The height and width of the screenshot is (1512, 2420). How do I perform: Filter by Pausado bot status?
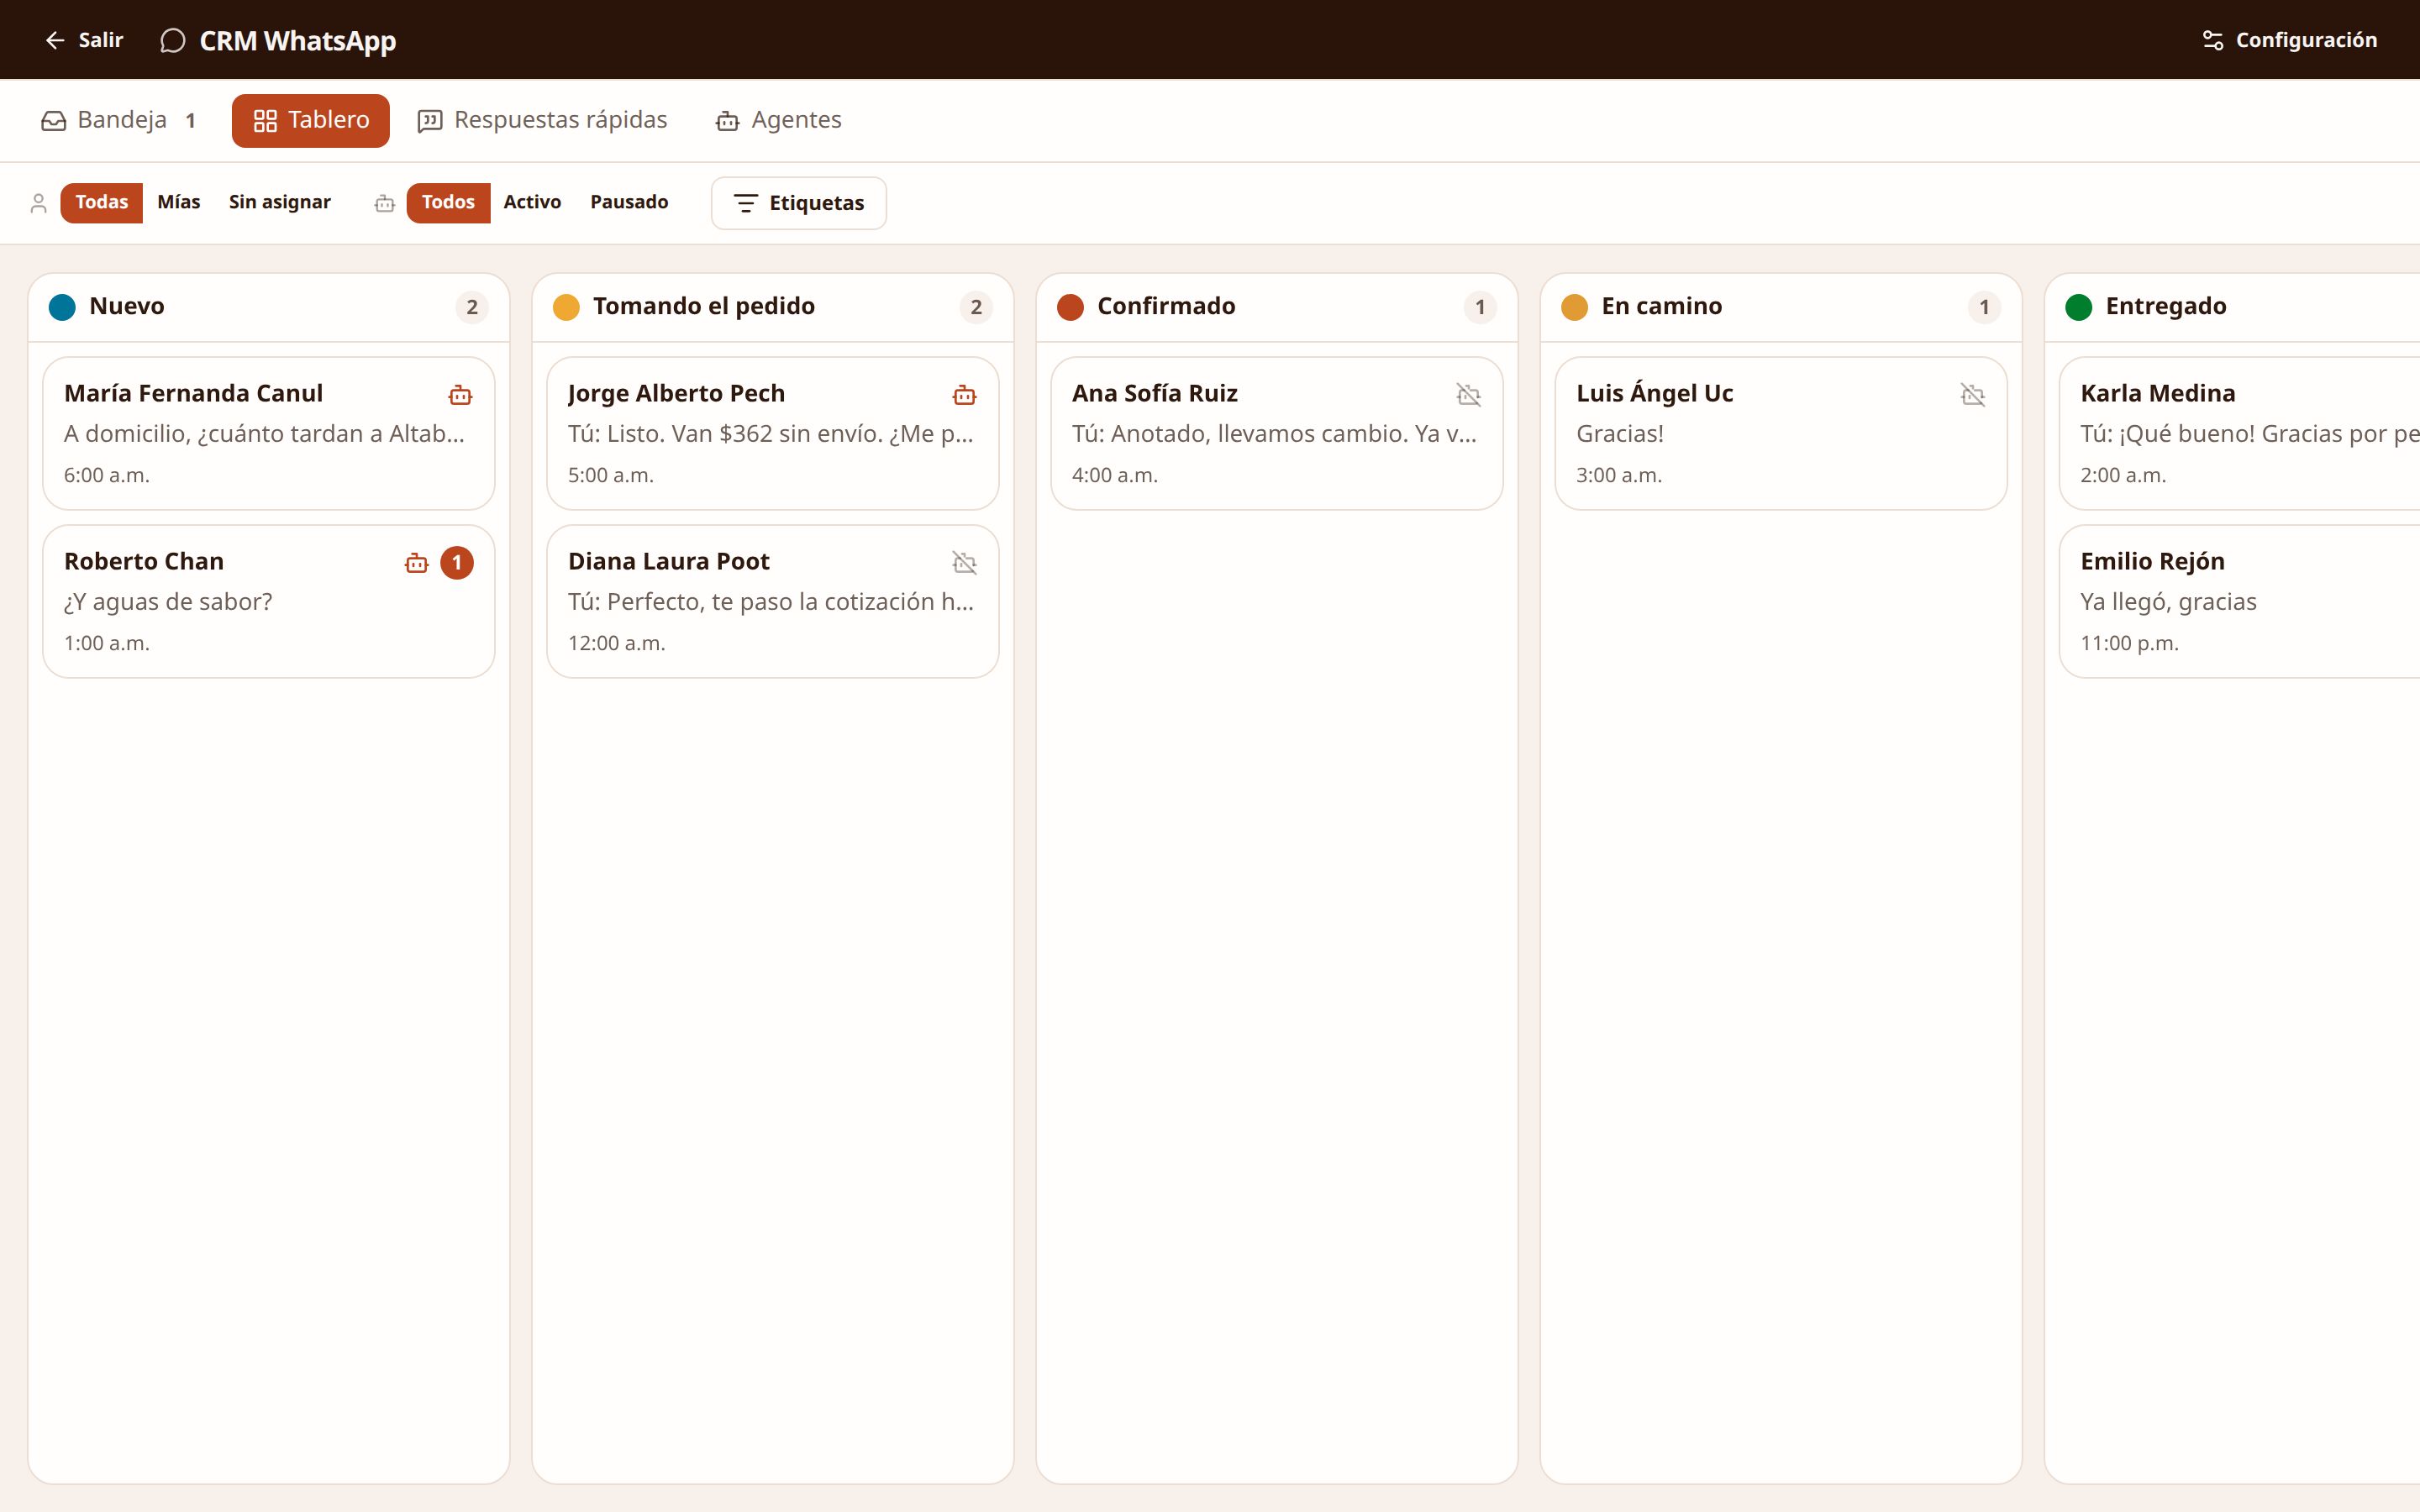[629, 202]
